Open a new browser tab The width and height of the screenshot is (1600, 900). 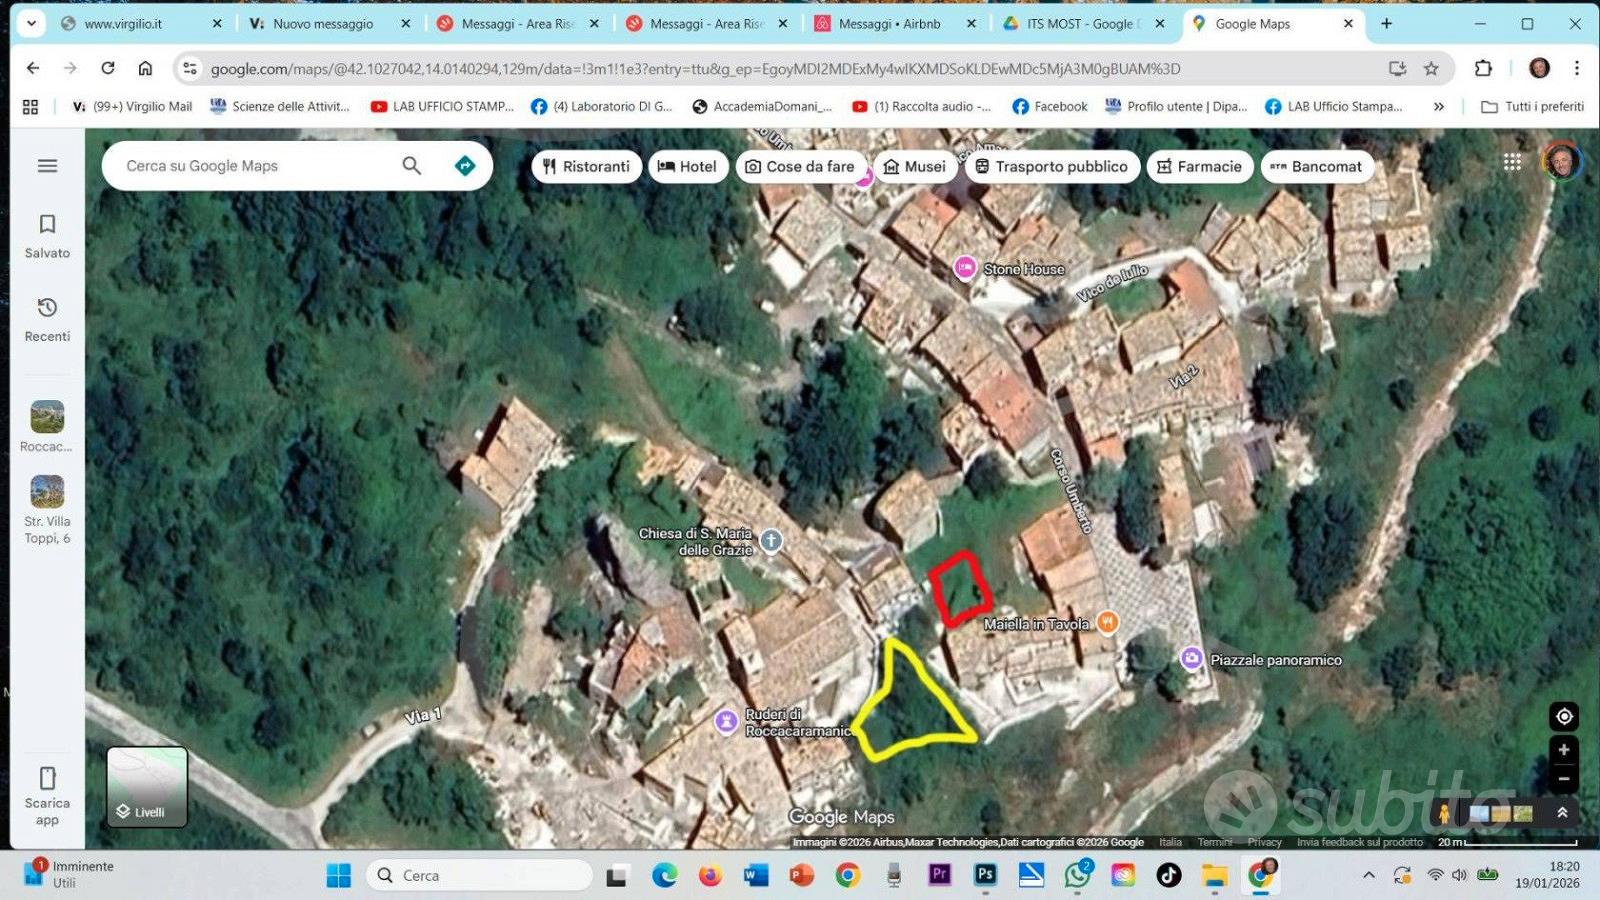click(1386, 23)
